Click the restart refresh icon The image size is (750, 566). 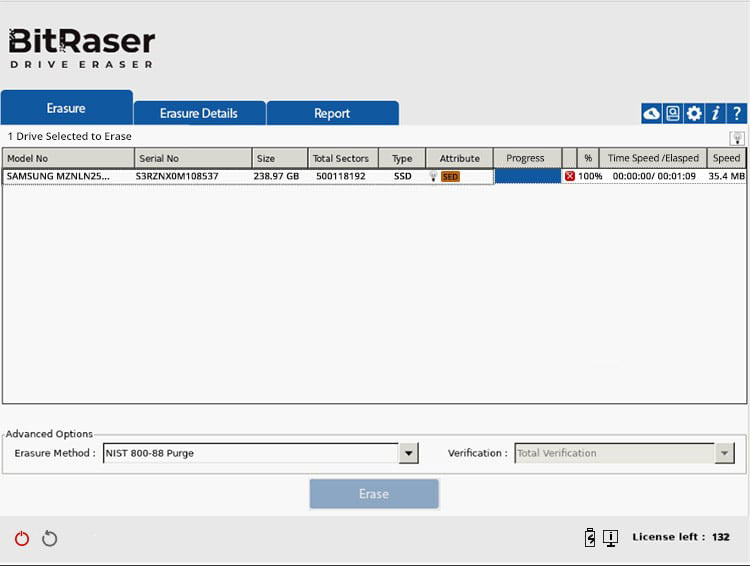[x=49, y=539]
